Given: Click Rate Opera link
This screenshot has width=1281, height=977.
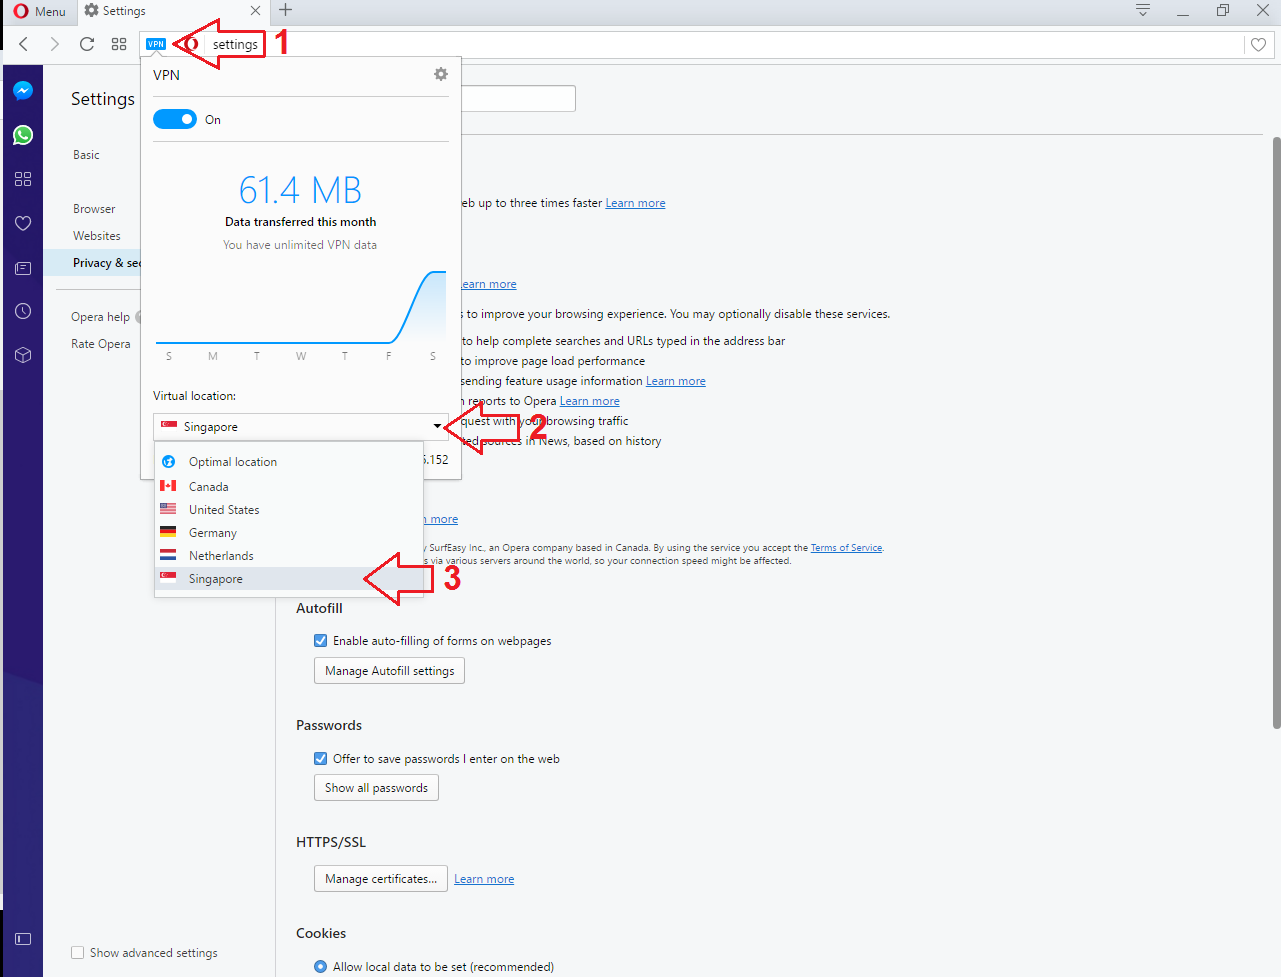Looking at the screenshot, I should 100,344.
